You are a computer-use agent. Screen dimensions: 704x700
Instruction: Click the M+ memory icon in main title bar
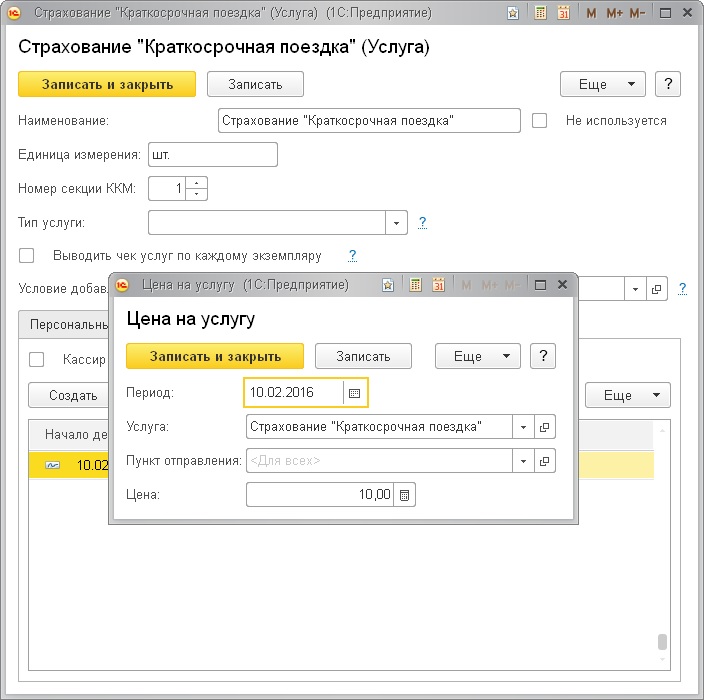615,14
